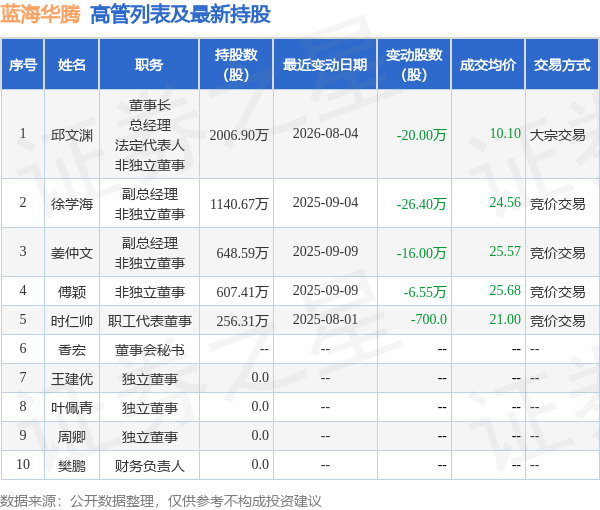
Task: Click the date 2026-08-04
Action: tap(325, 134)
